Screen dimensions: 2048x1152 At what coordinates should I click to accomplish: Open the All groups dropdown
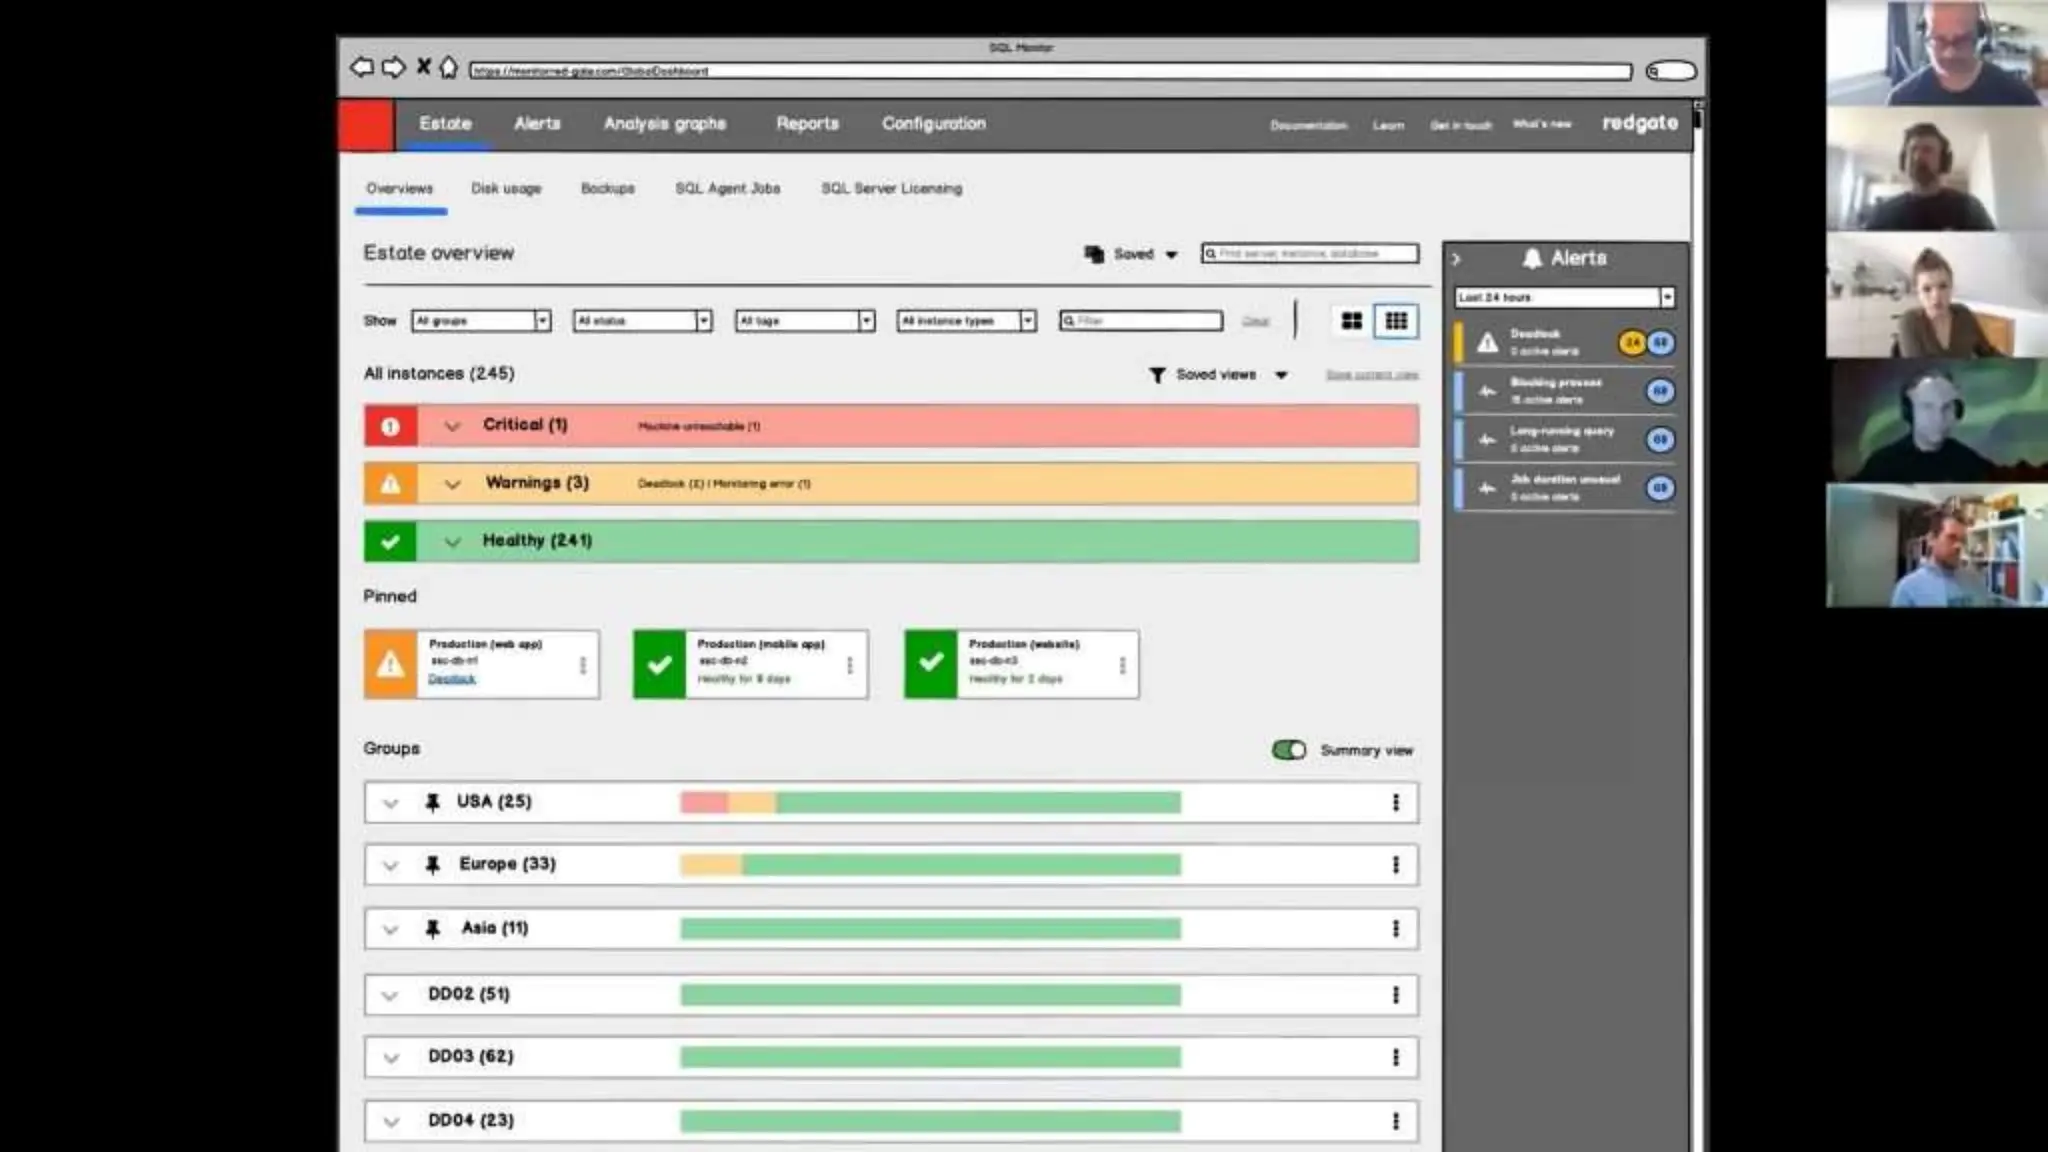(x=481, y=321)
